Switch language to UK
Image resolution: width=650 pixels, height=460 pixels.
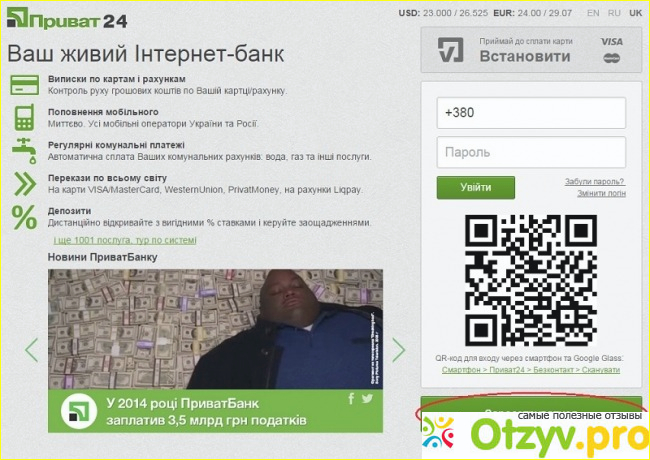click(x=635, y=13)
